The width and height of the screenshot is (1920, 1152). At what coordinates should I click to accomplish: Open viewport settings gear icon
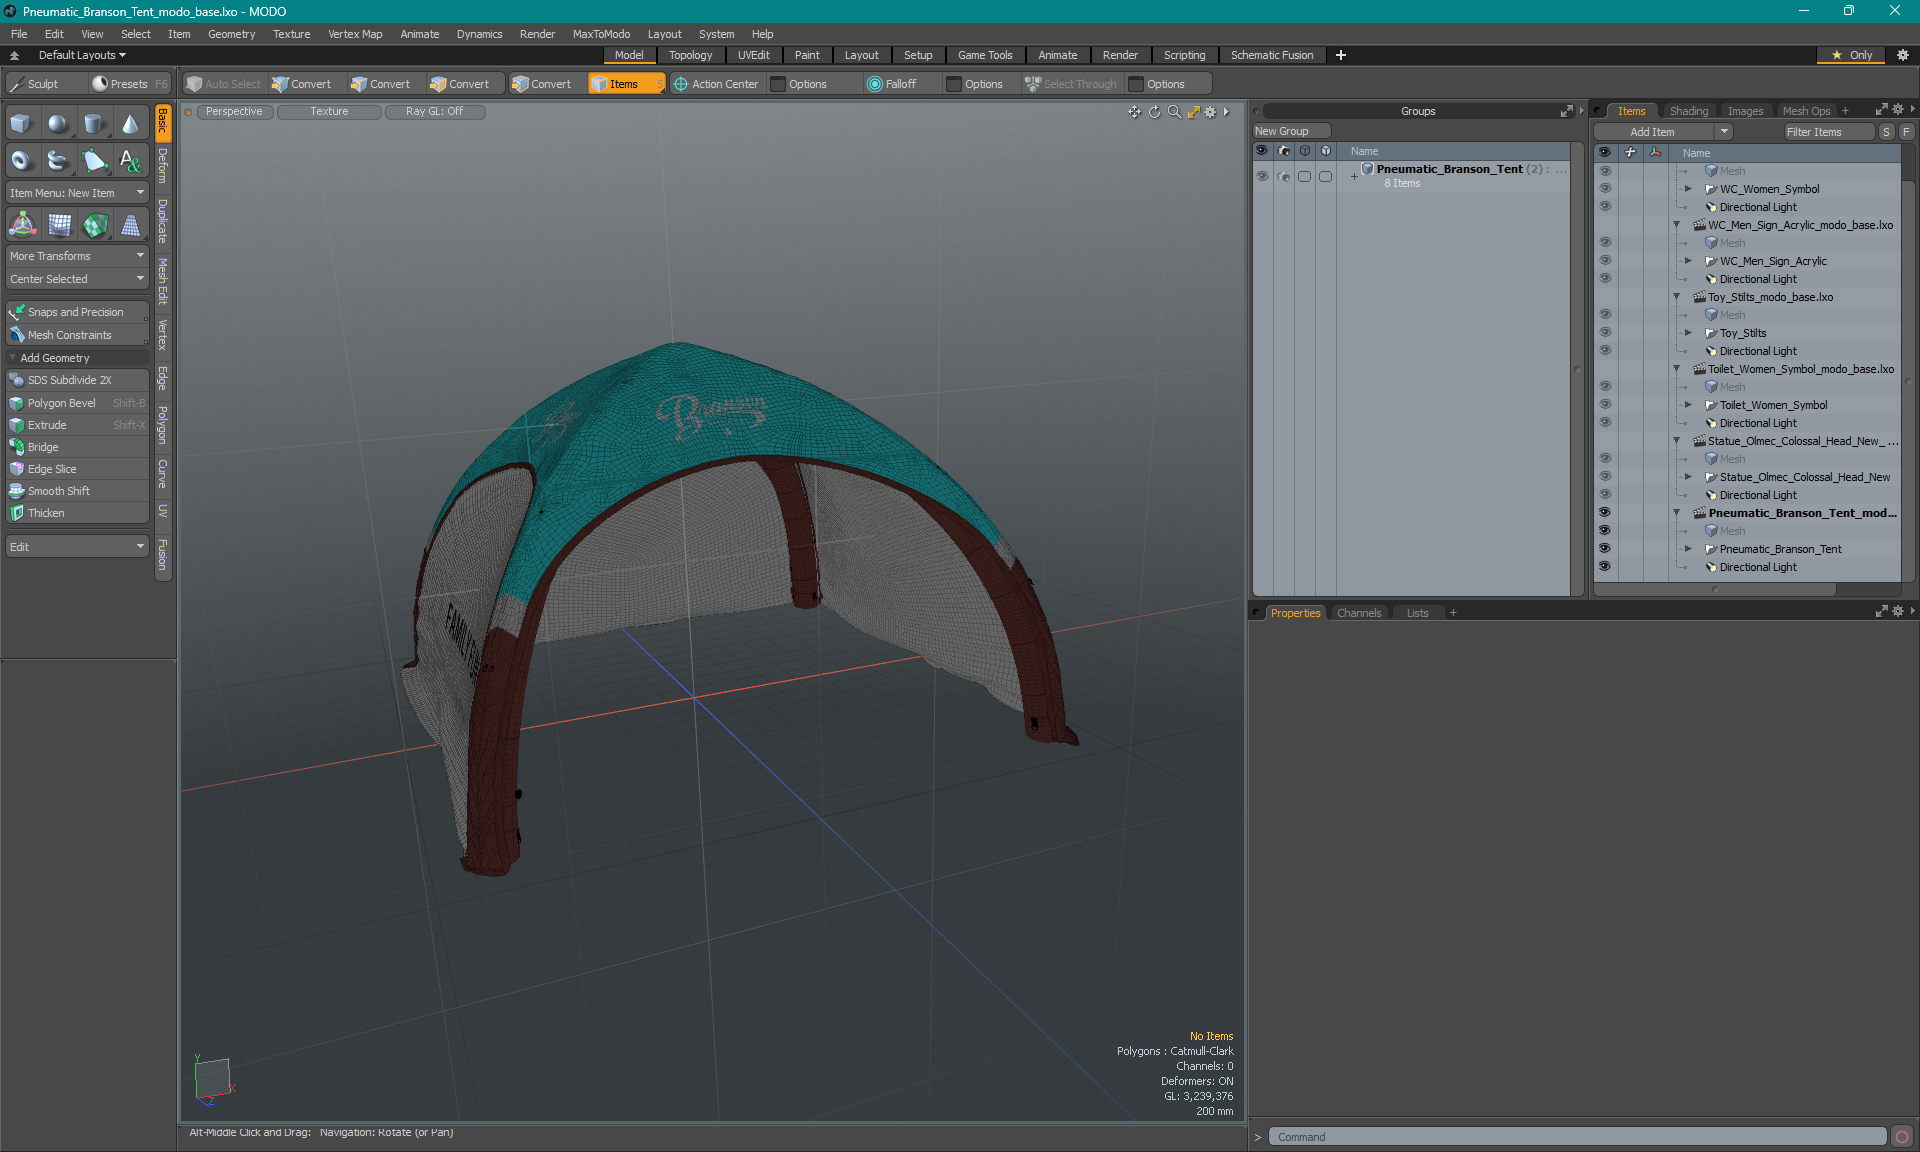coord(1210,112)
